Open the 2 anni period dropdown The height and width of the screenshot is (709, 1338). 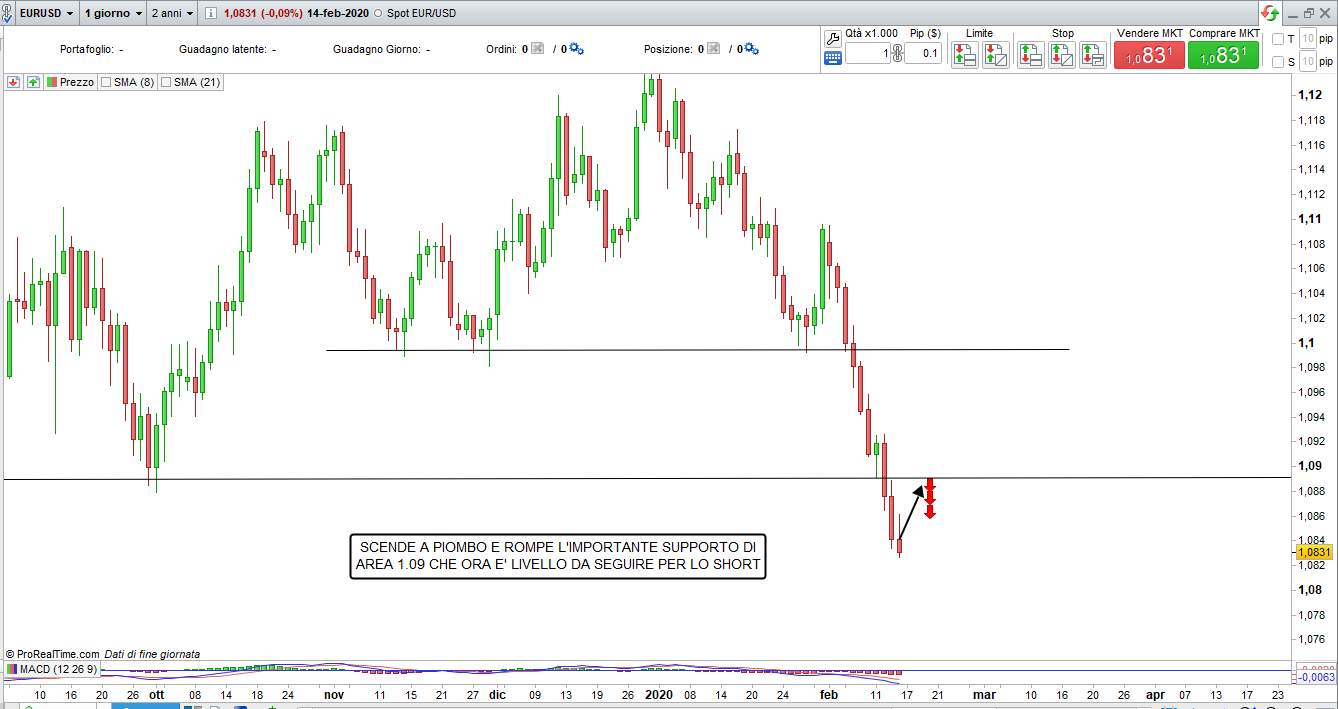170,13
